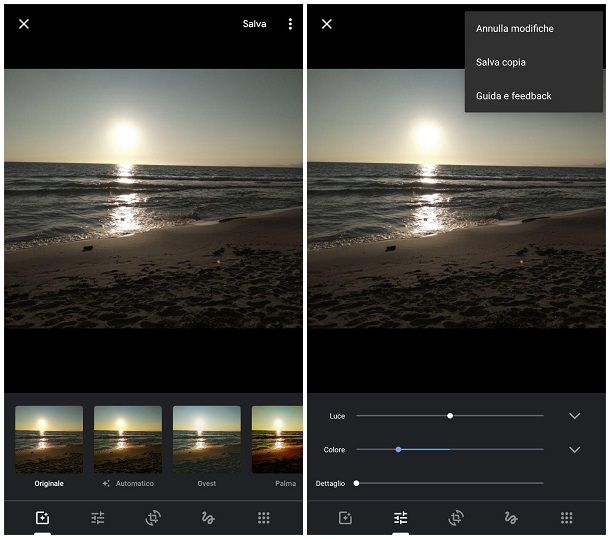This screenshot has width=610, height=539.
Task: Open the more tools grid icon in left editor
Action: click(x=264, y=518)
